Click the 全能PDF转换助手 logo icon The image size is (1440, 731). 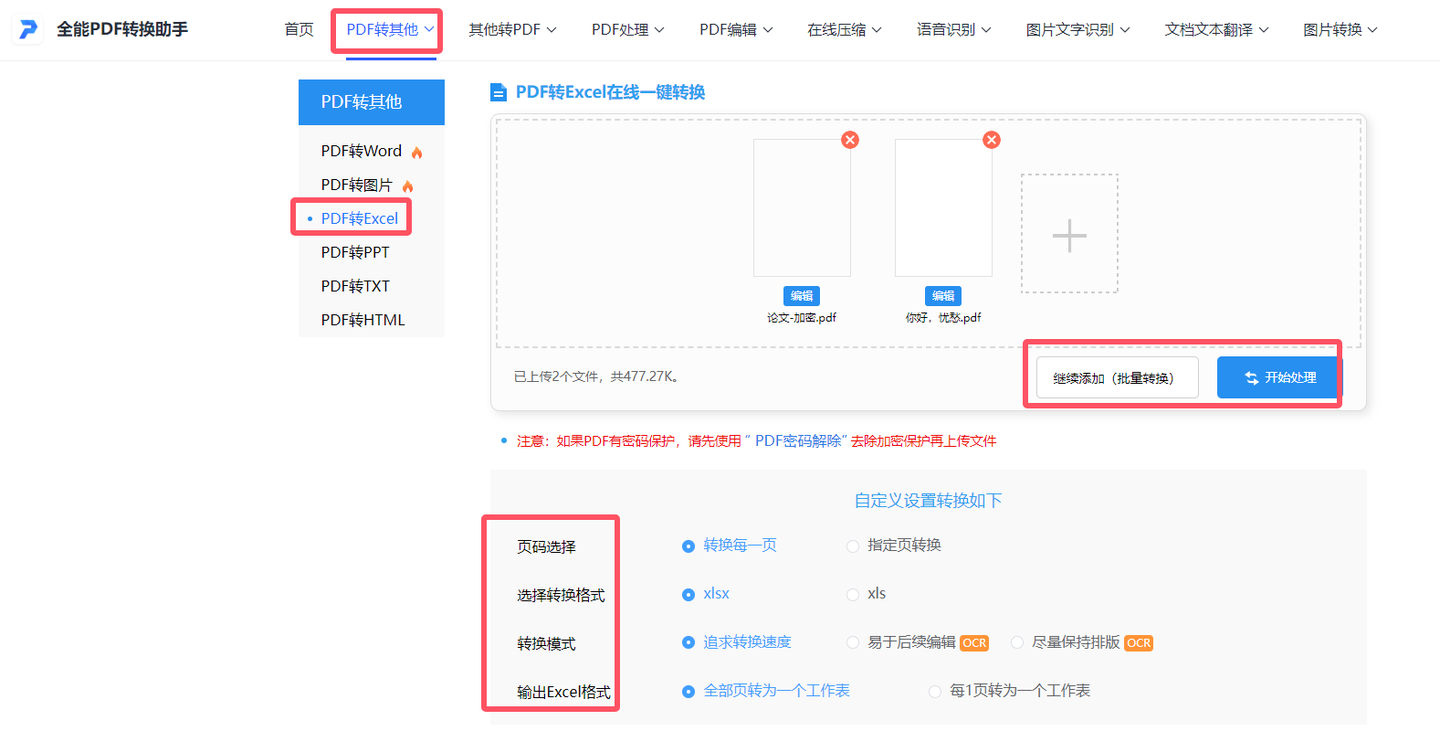[29, 30]
